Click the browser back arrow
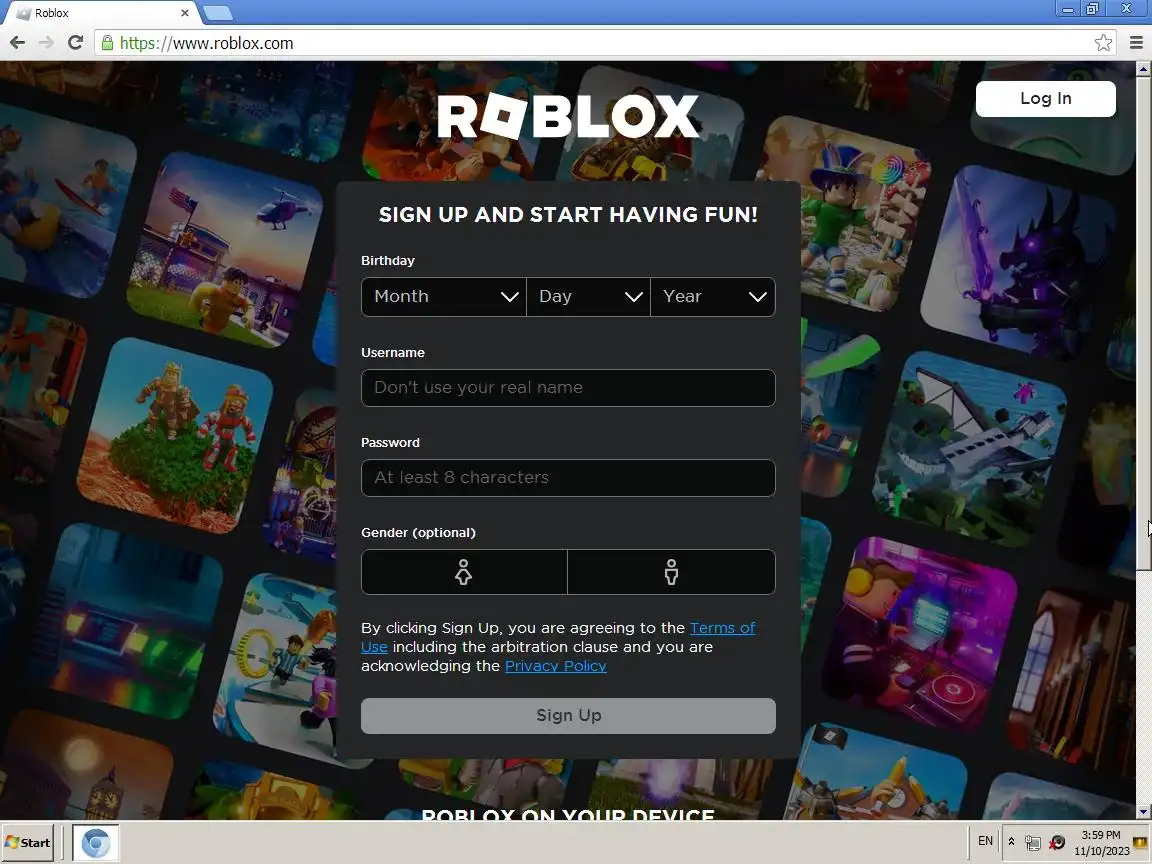 click(18, 43)
